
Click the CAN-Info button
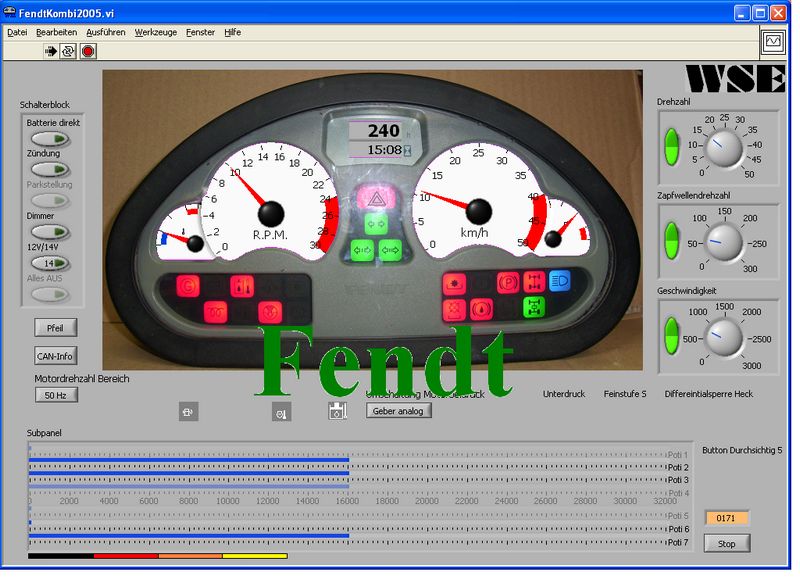click(56, 356)
